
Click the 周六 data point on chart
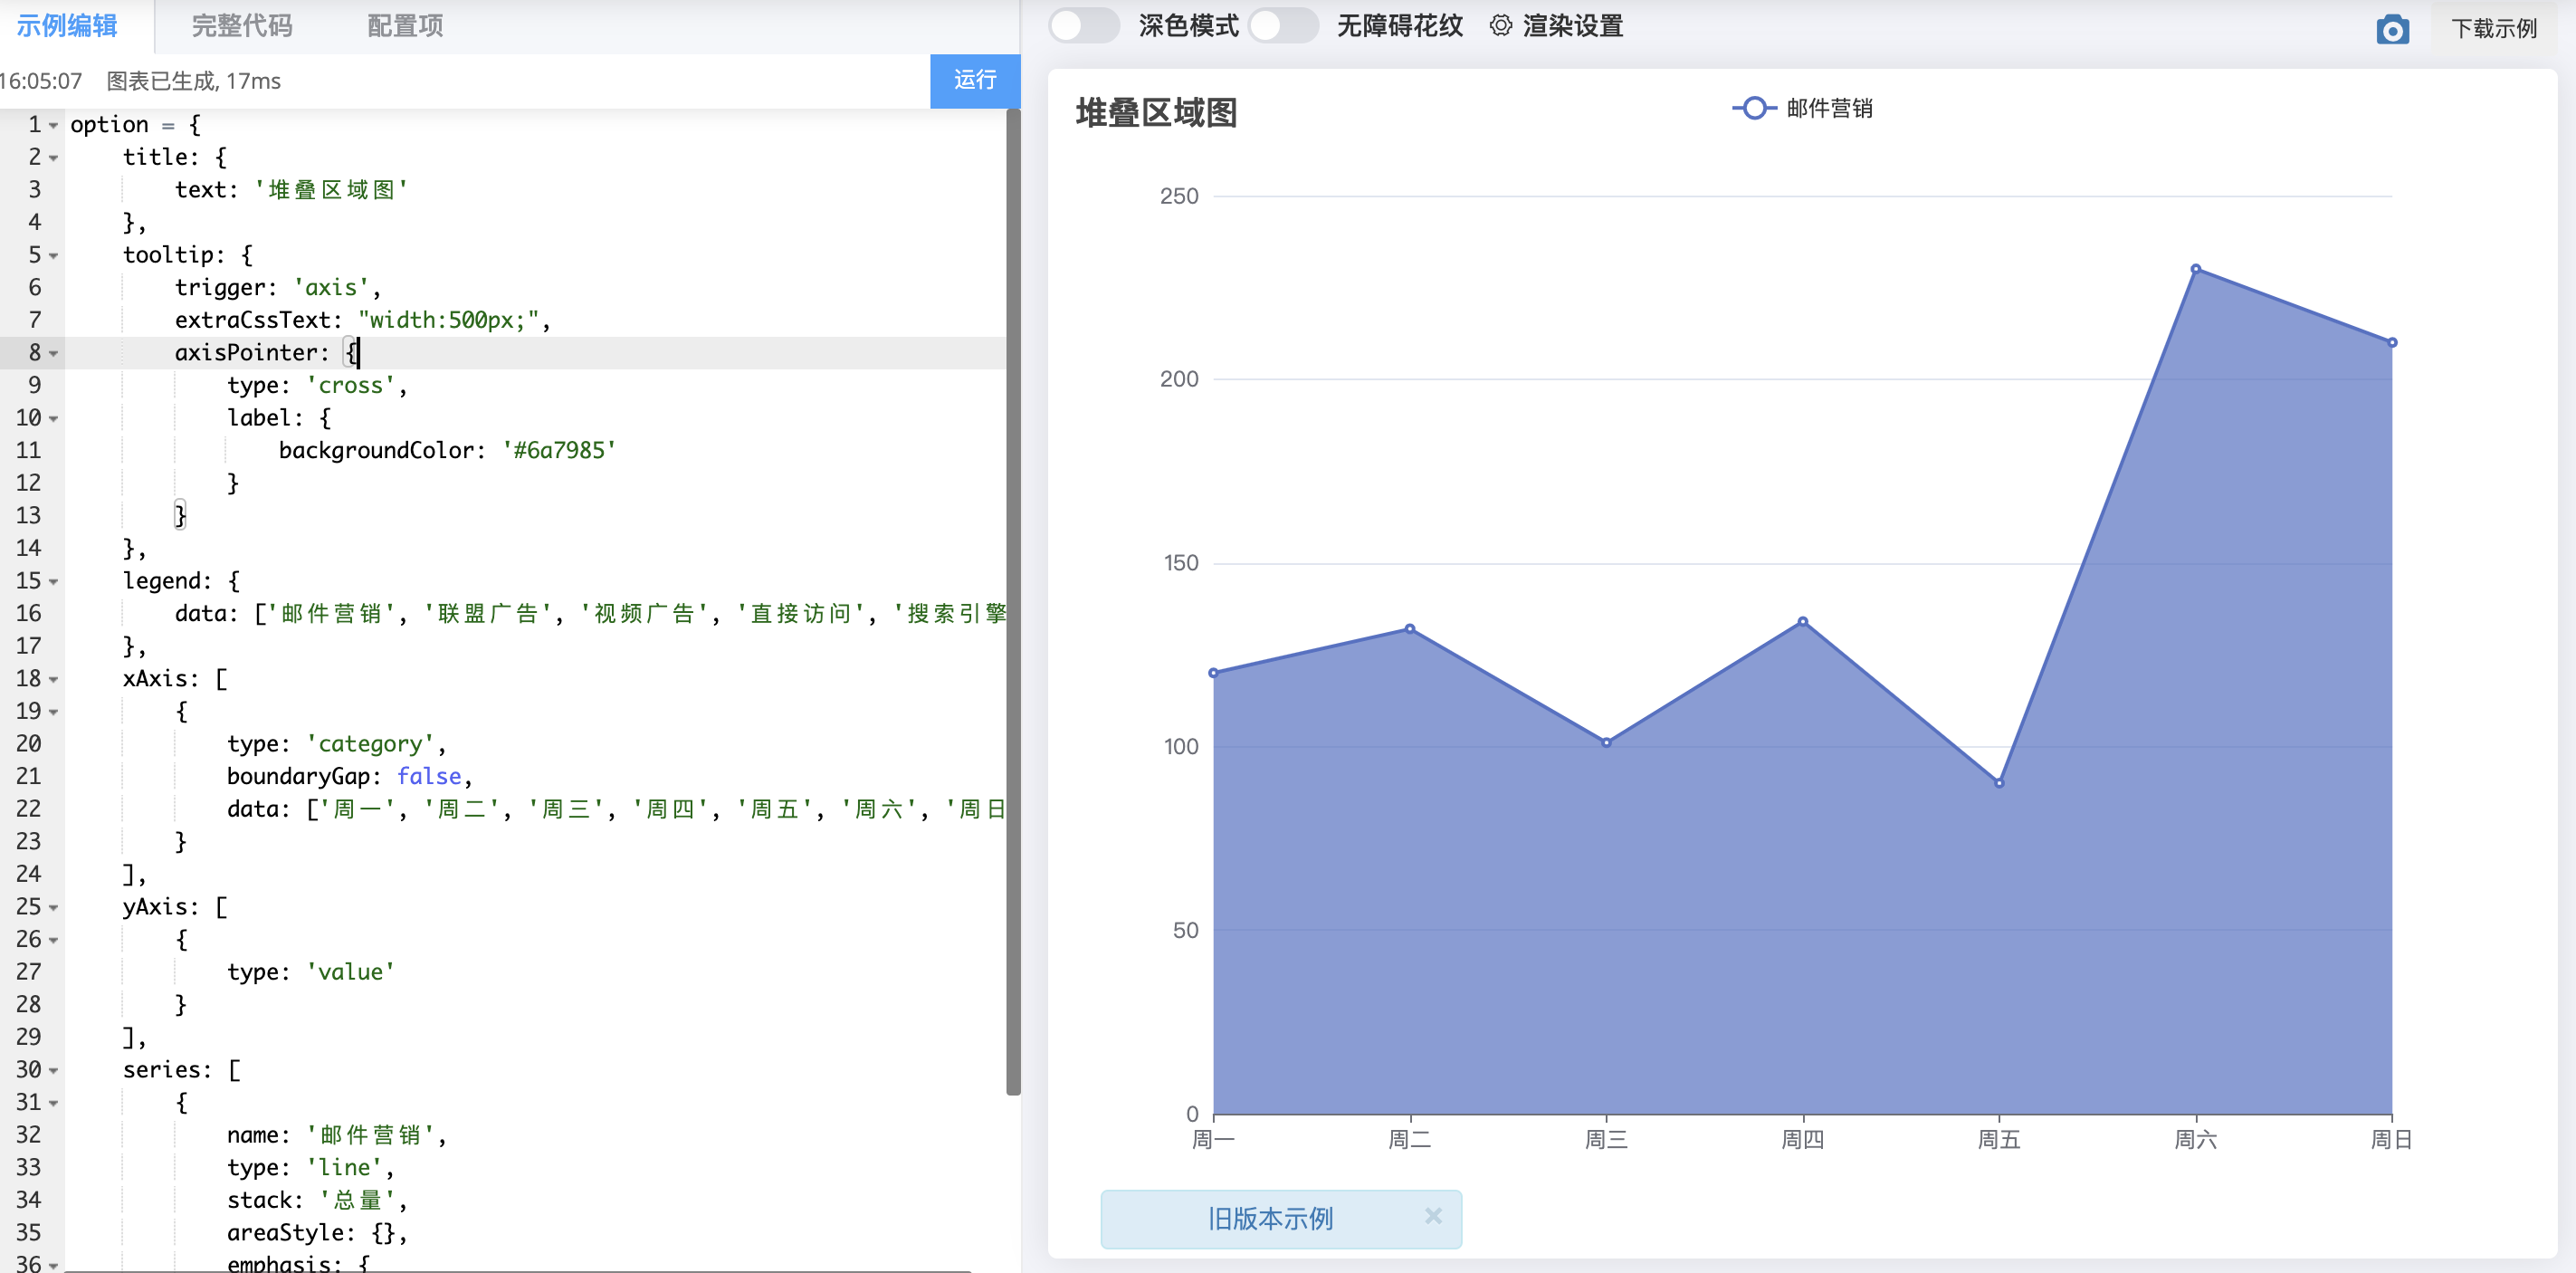2195,269
